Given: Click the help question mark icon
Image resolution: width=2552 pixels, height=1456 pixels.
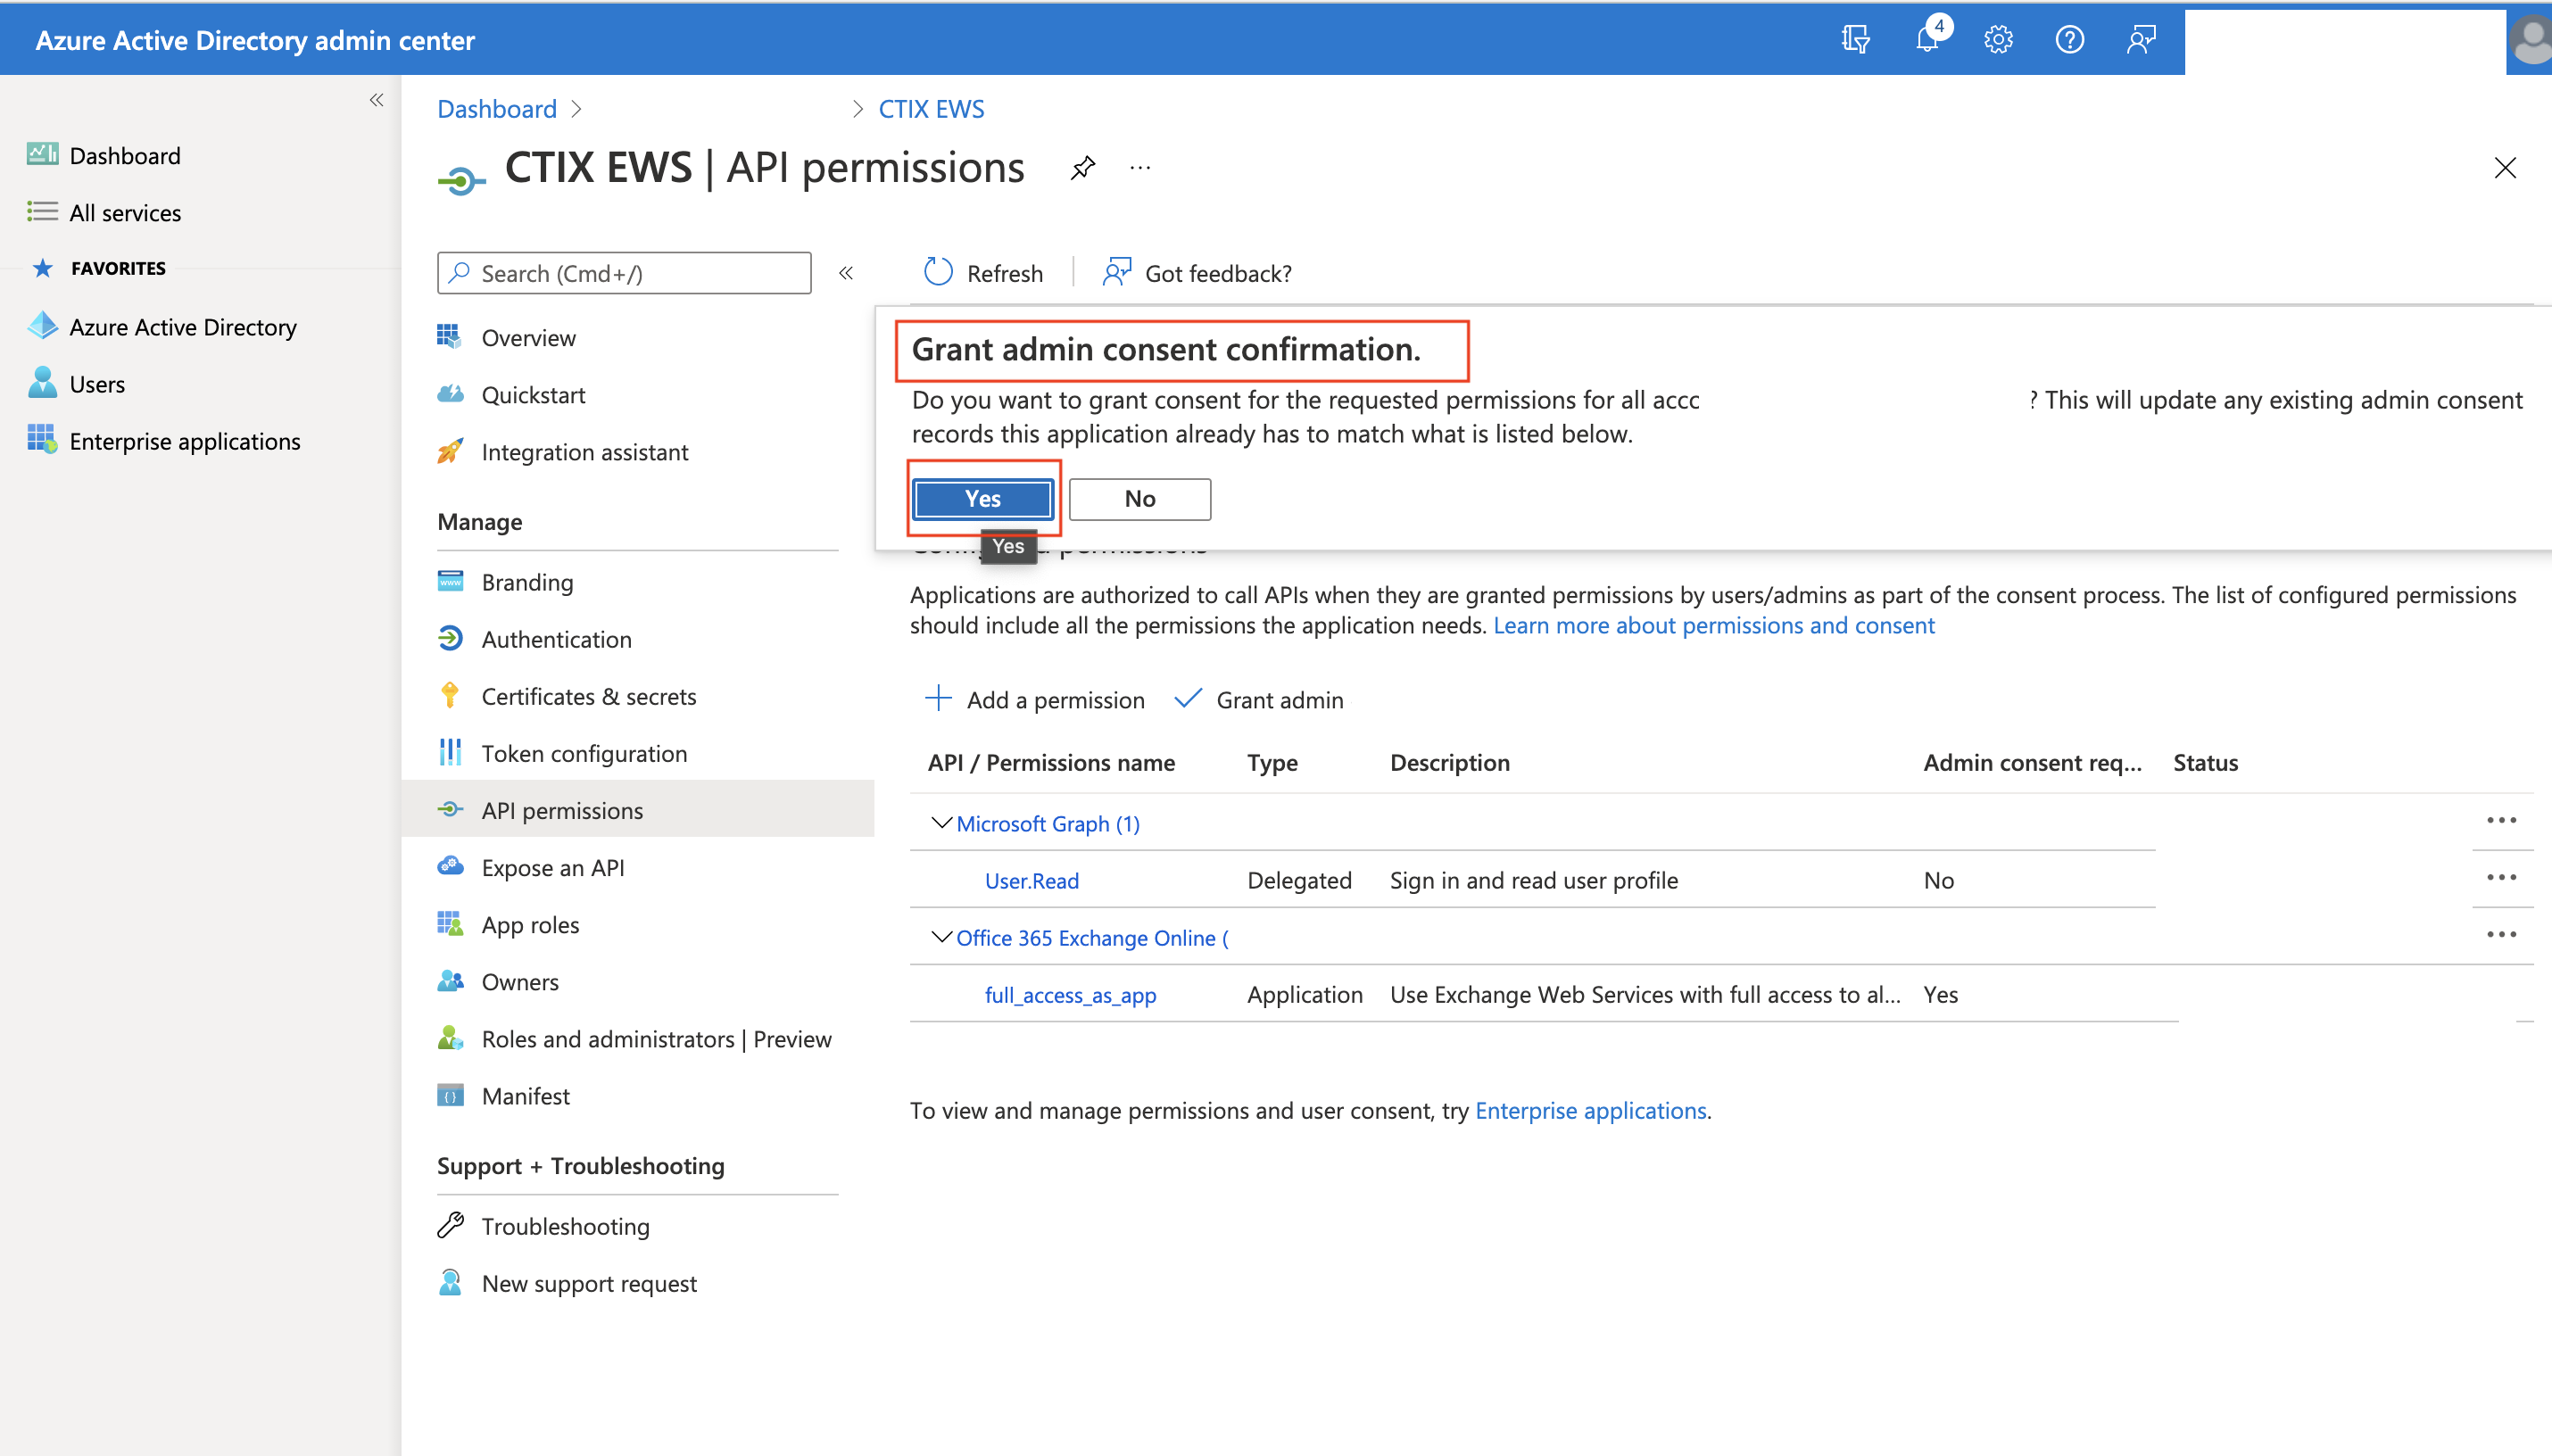Looking at the screenshot, I should (2069, 40).
